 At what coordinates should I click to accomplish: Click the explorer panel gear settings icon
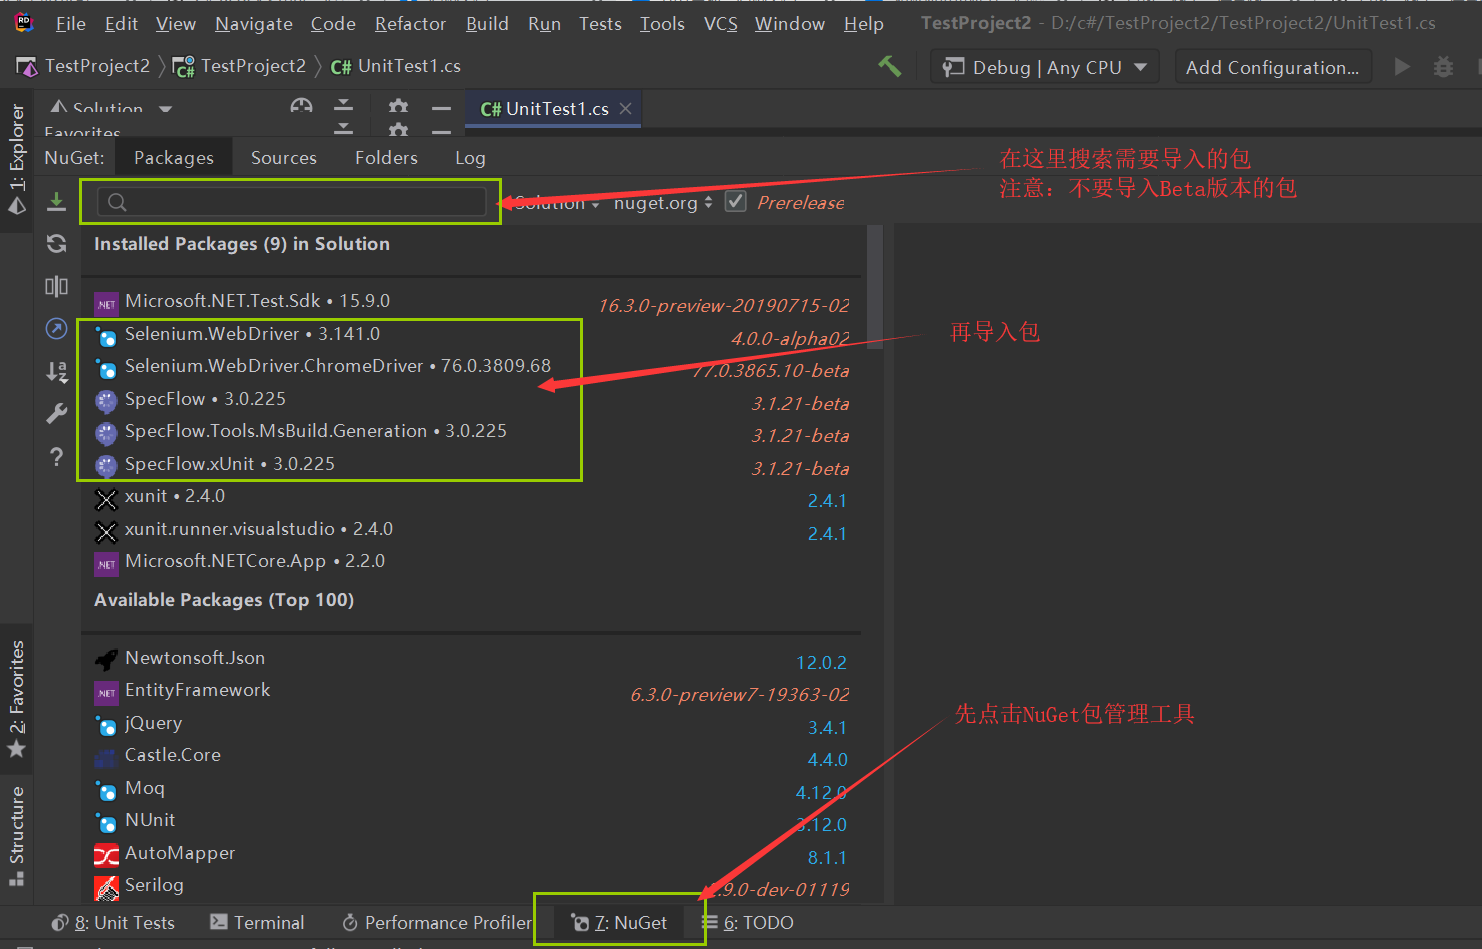398,106
